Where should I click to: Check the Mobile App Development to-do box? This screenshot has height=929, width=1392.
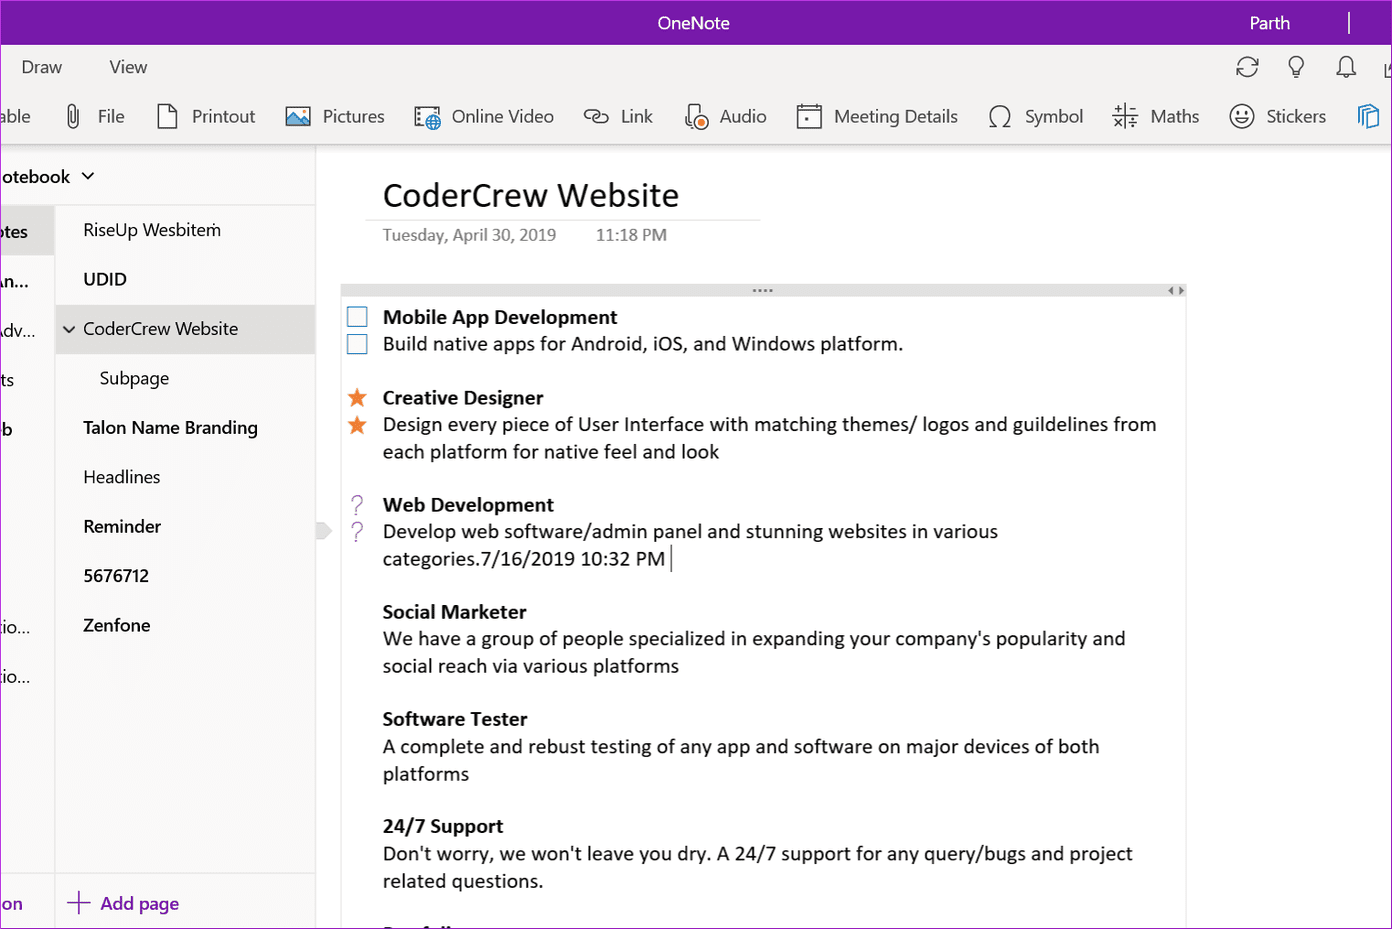click(x=357, y=317)
